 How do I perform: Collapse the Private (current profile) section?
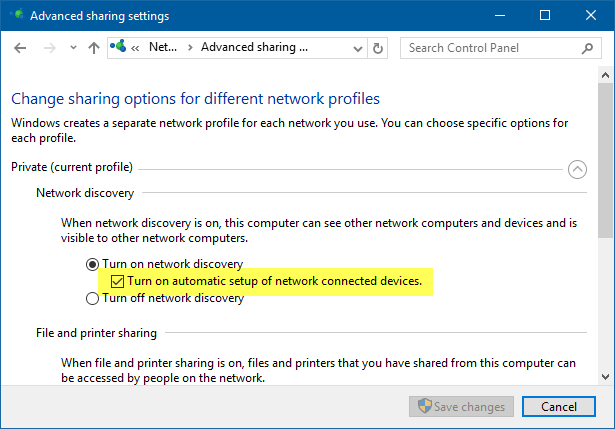point(577,169)
